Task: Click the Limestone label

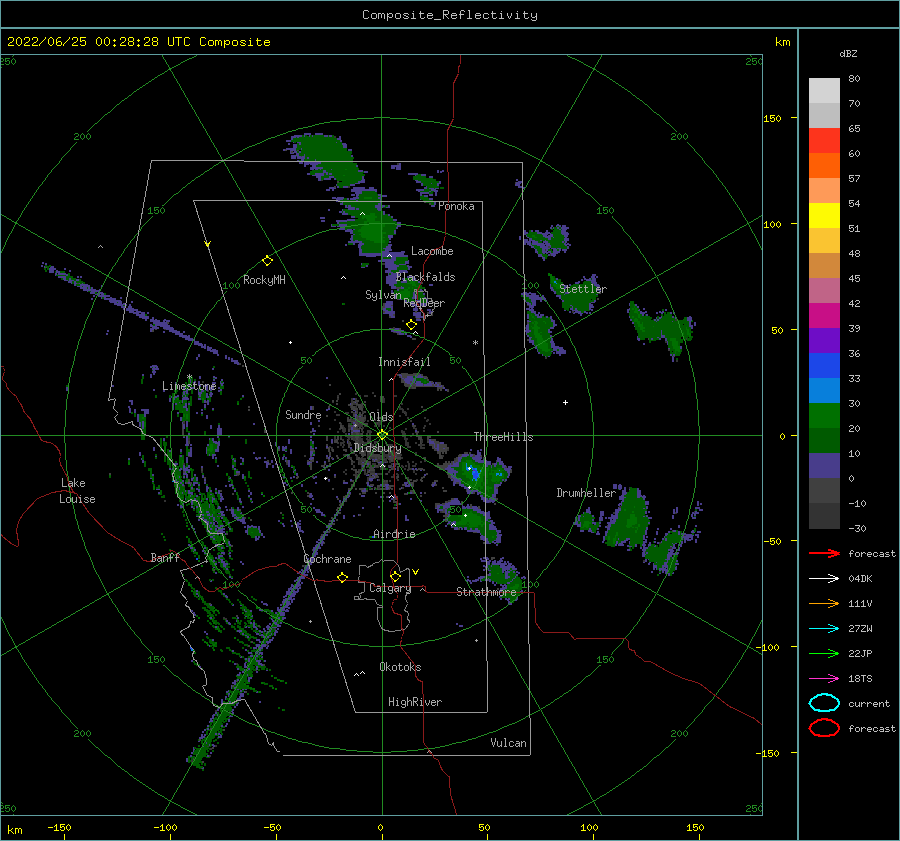Action: (x=189, y=386)
